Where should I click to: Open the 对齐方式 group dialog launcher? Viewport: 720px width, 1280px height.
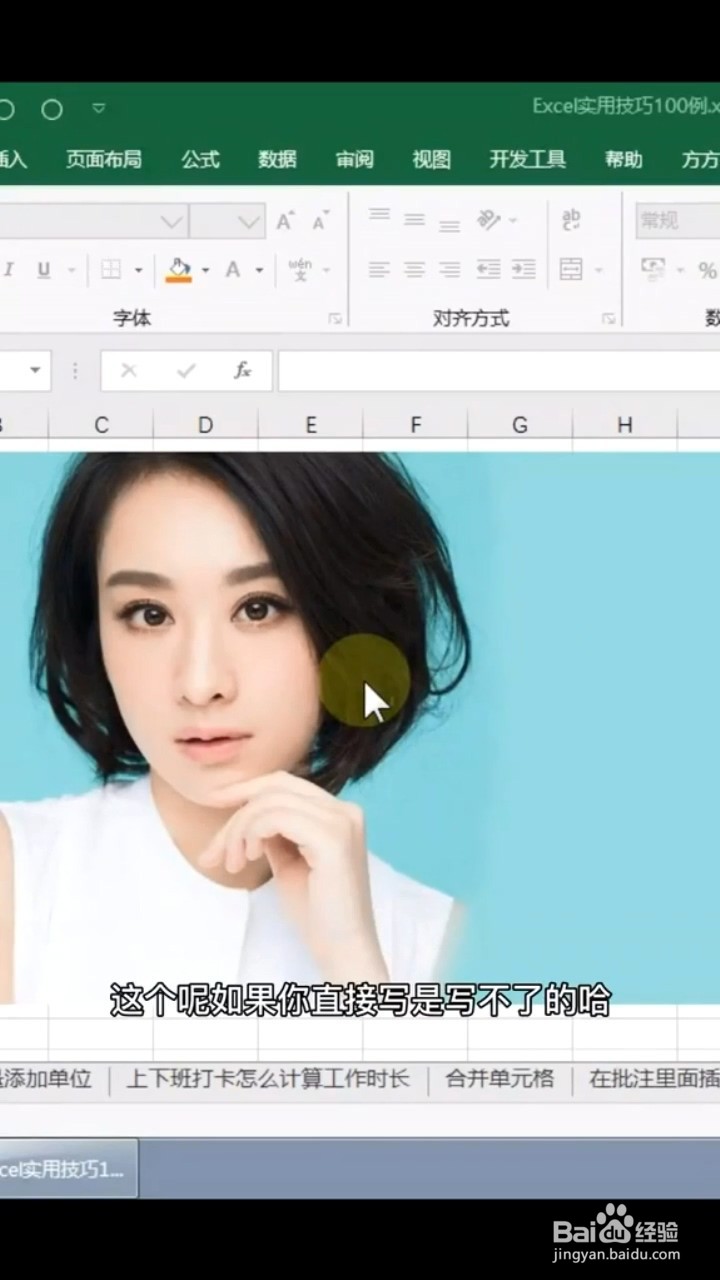tap(608, 319)
